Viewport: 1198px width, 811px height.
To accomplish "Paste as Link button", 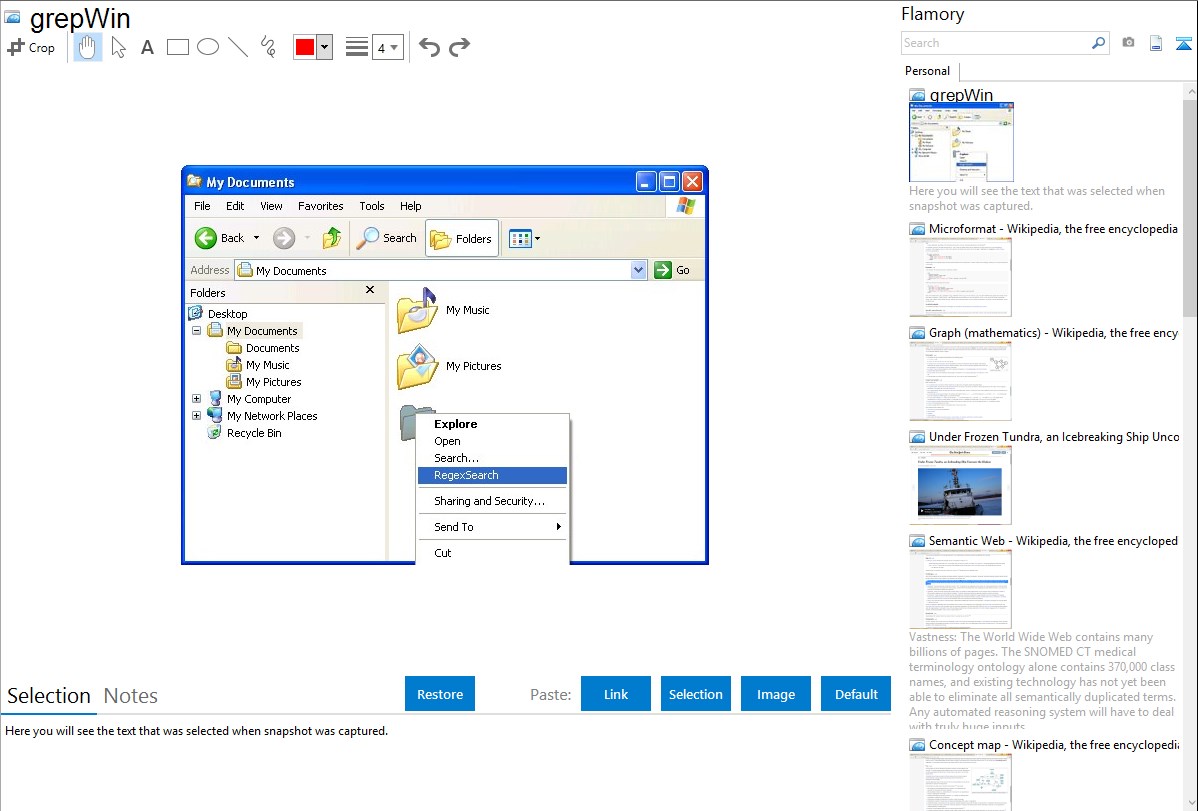I will tap(616, 694).
